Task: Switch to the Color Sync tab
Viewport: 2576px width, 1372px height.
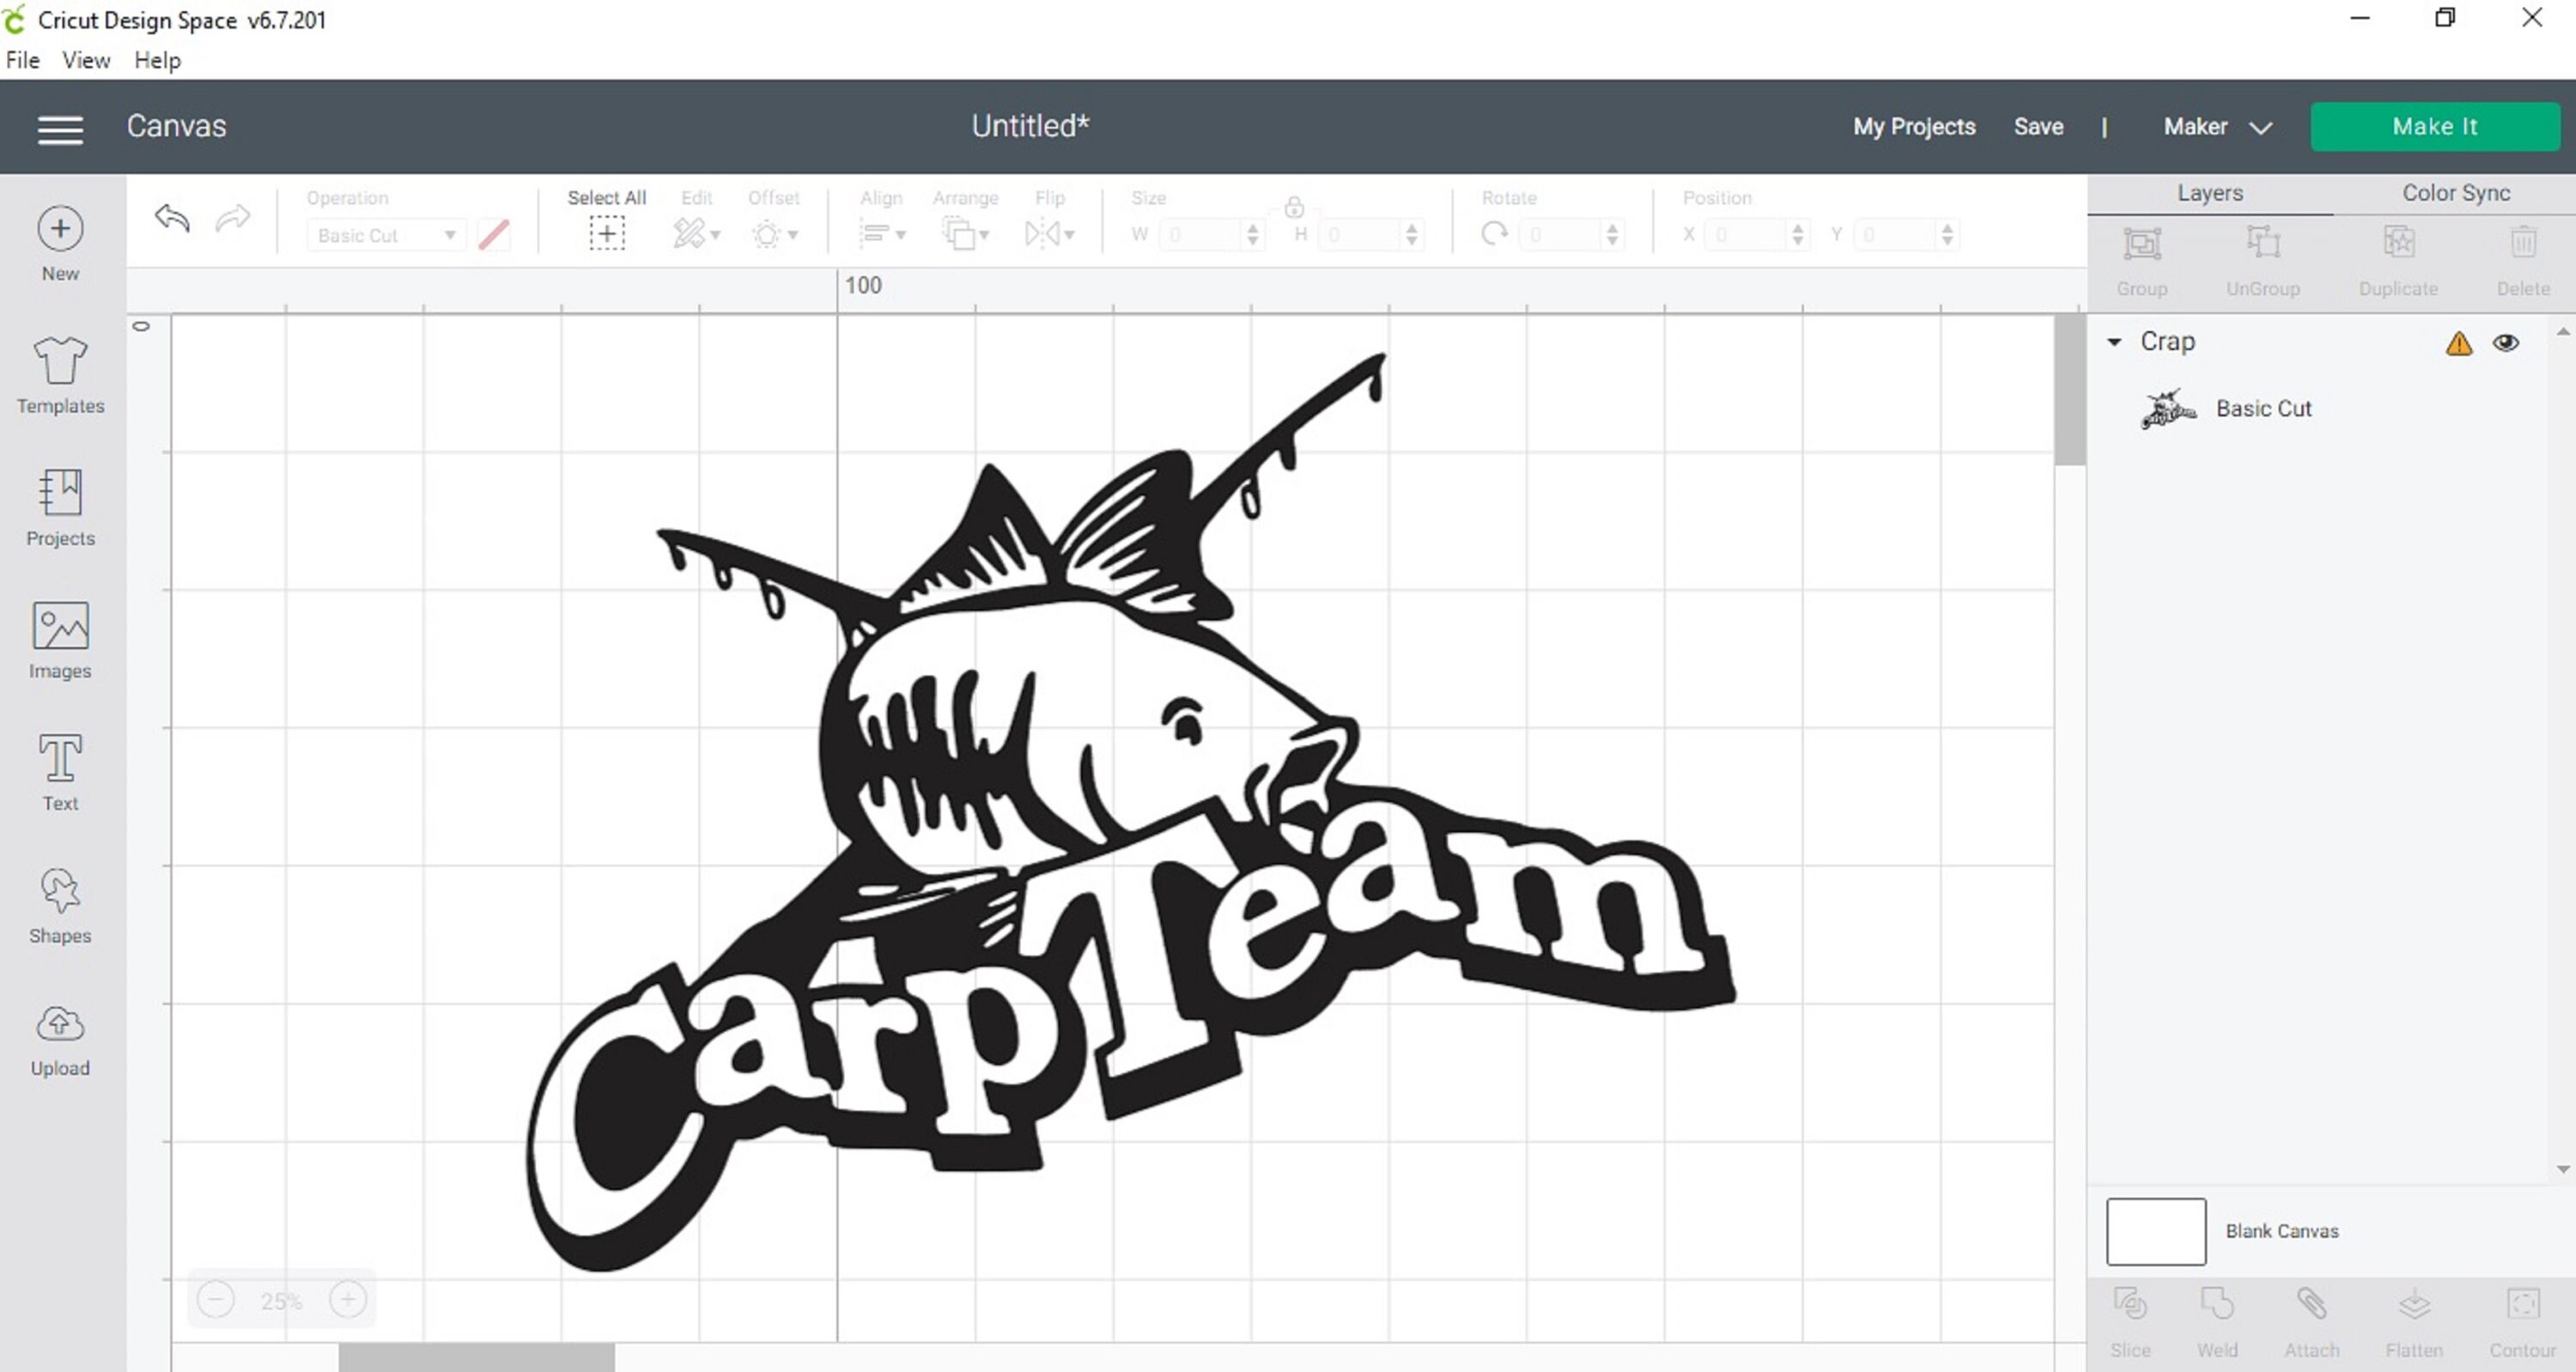Action: point(2455,192)
